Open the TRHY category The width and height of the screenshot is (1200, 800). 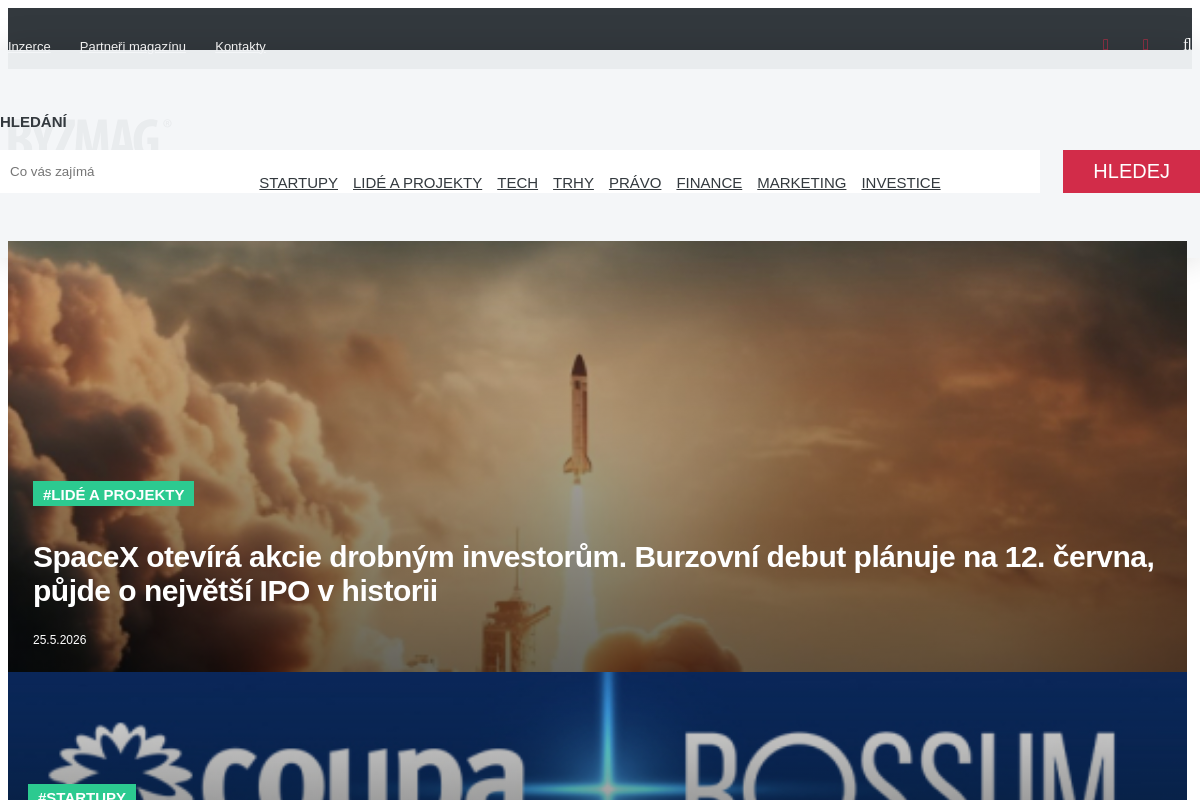pos(573,182)
